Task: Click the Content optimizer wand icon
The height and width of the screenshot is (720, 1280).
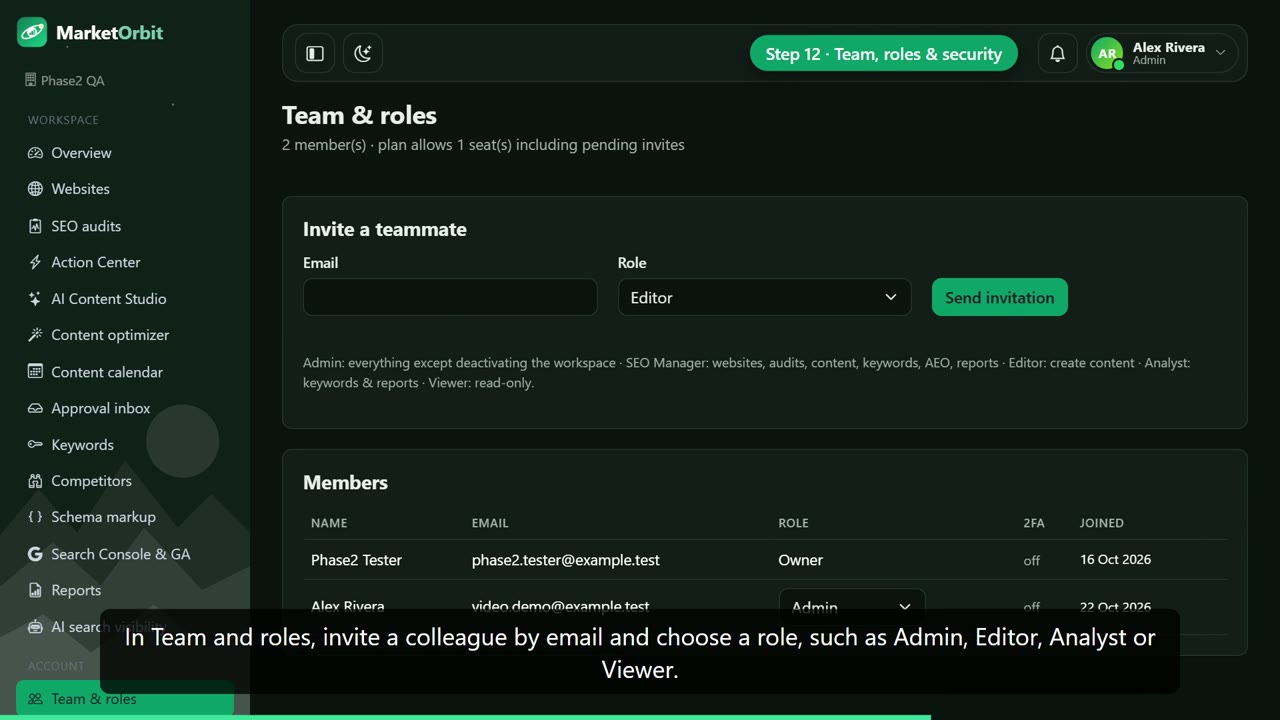Action: [36, 335]
